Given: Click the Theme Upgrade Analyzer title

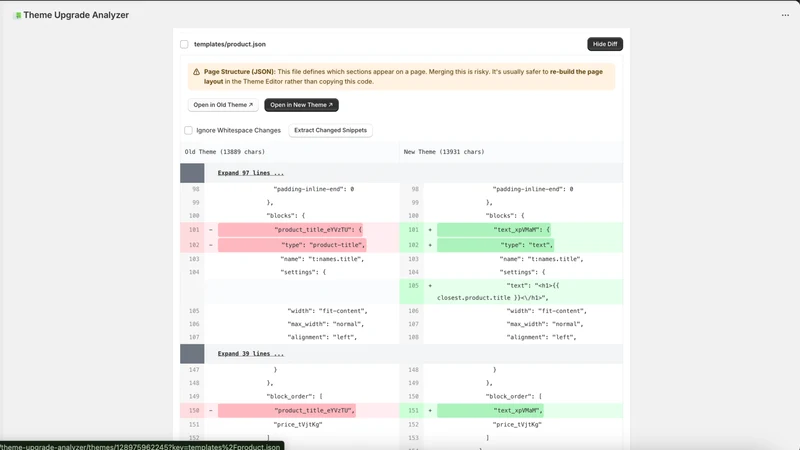Looking at the screenshot, I should (x=76, y=15).
